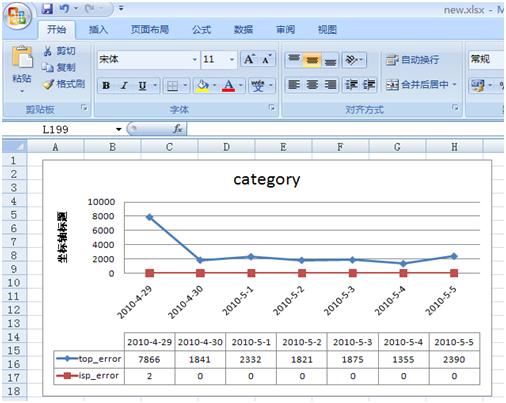
Task: Apply cell borders icon
Action: pyautogui.click(x=173, y=86)
